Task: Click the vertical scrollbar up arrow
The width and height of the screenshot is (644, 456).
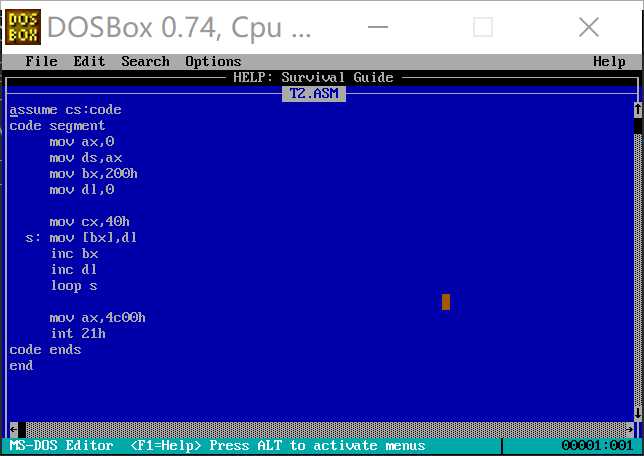Action: pyautogui.click(x=638, y=109)
